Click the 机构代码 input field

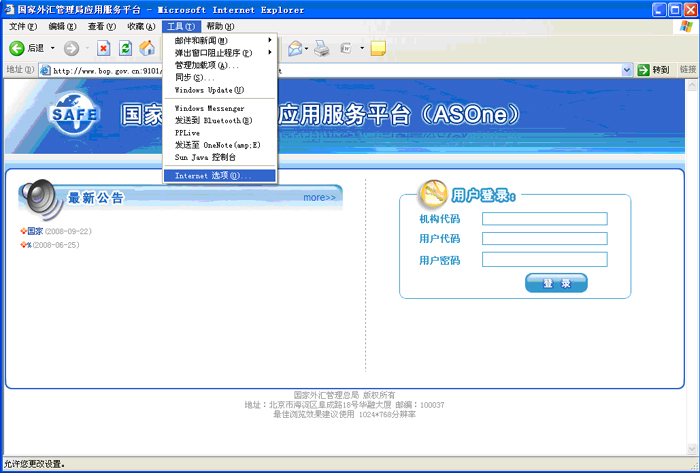[x=544, y=219]
